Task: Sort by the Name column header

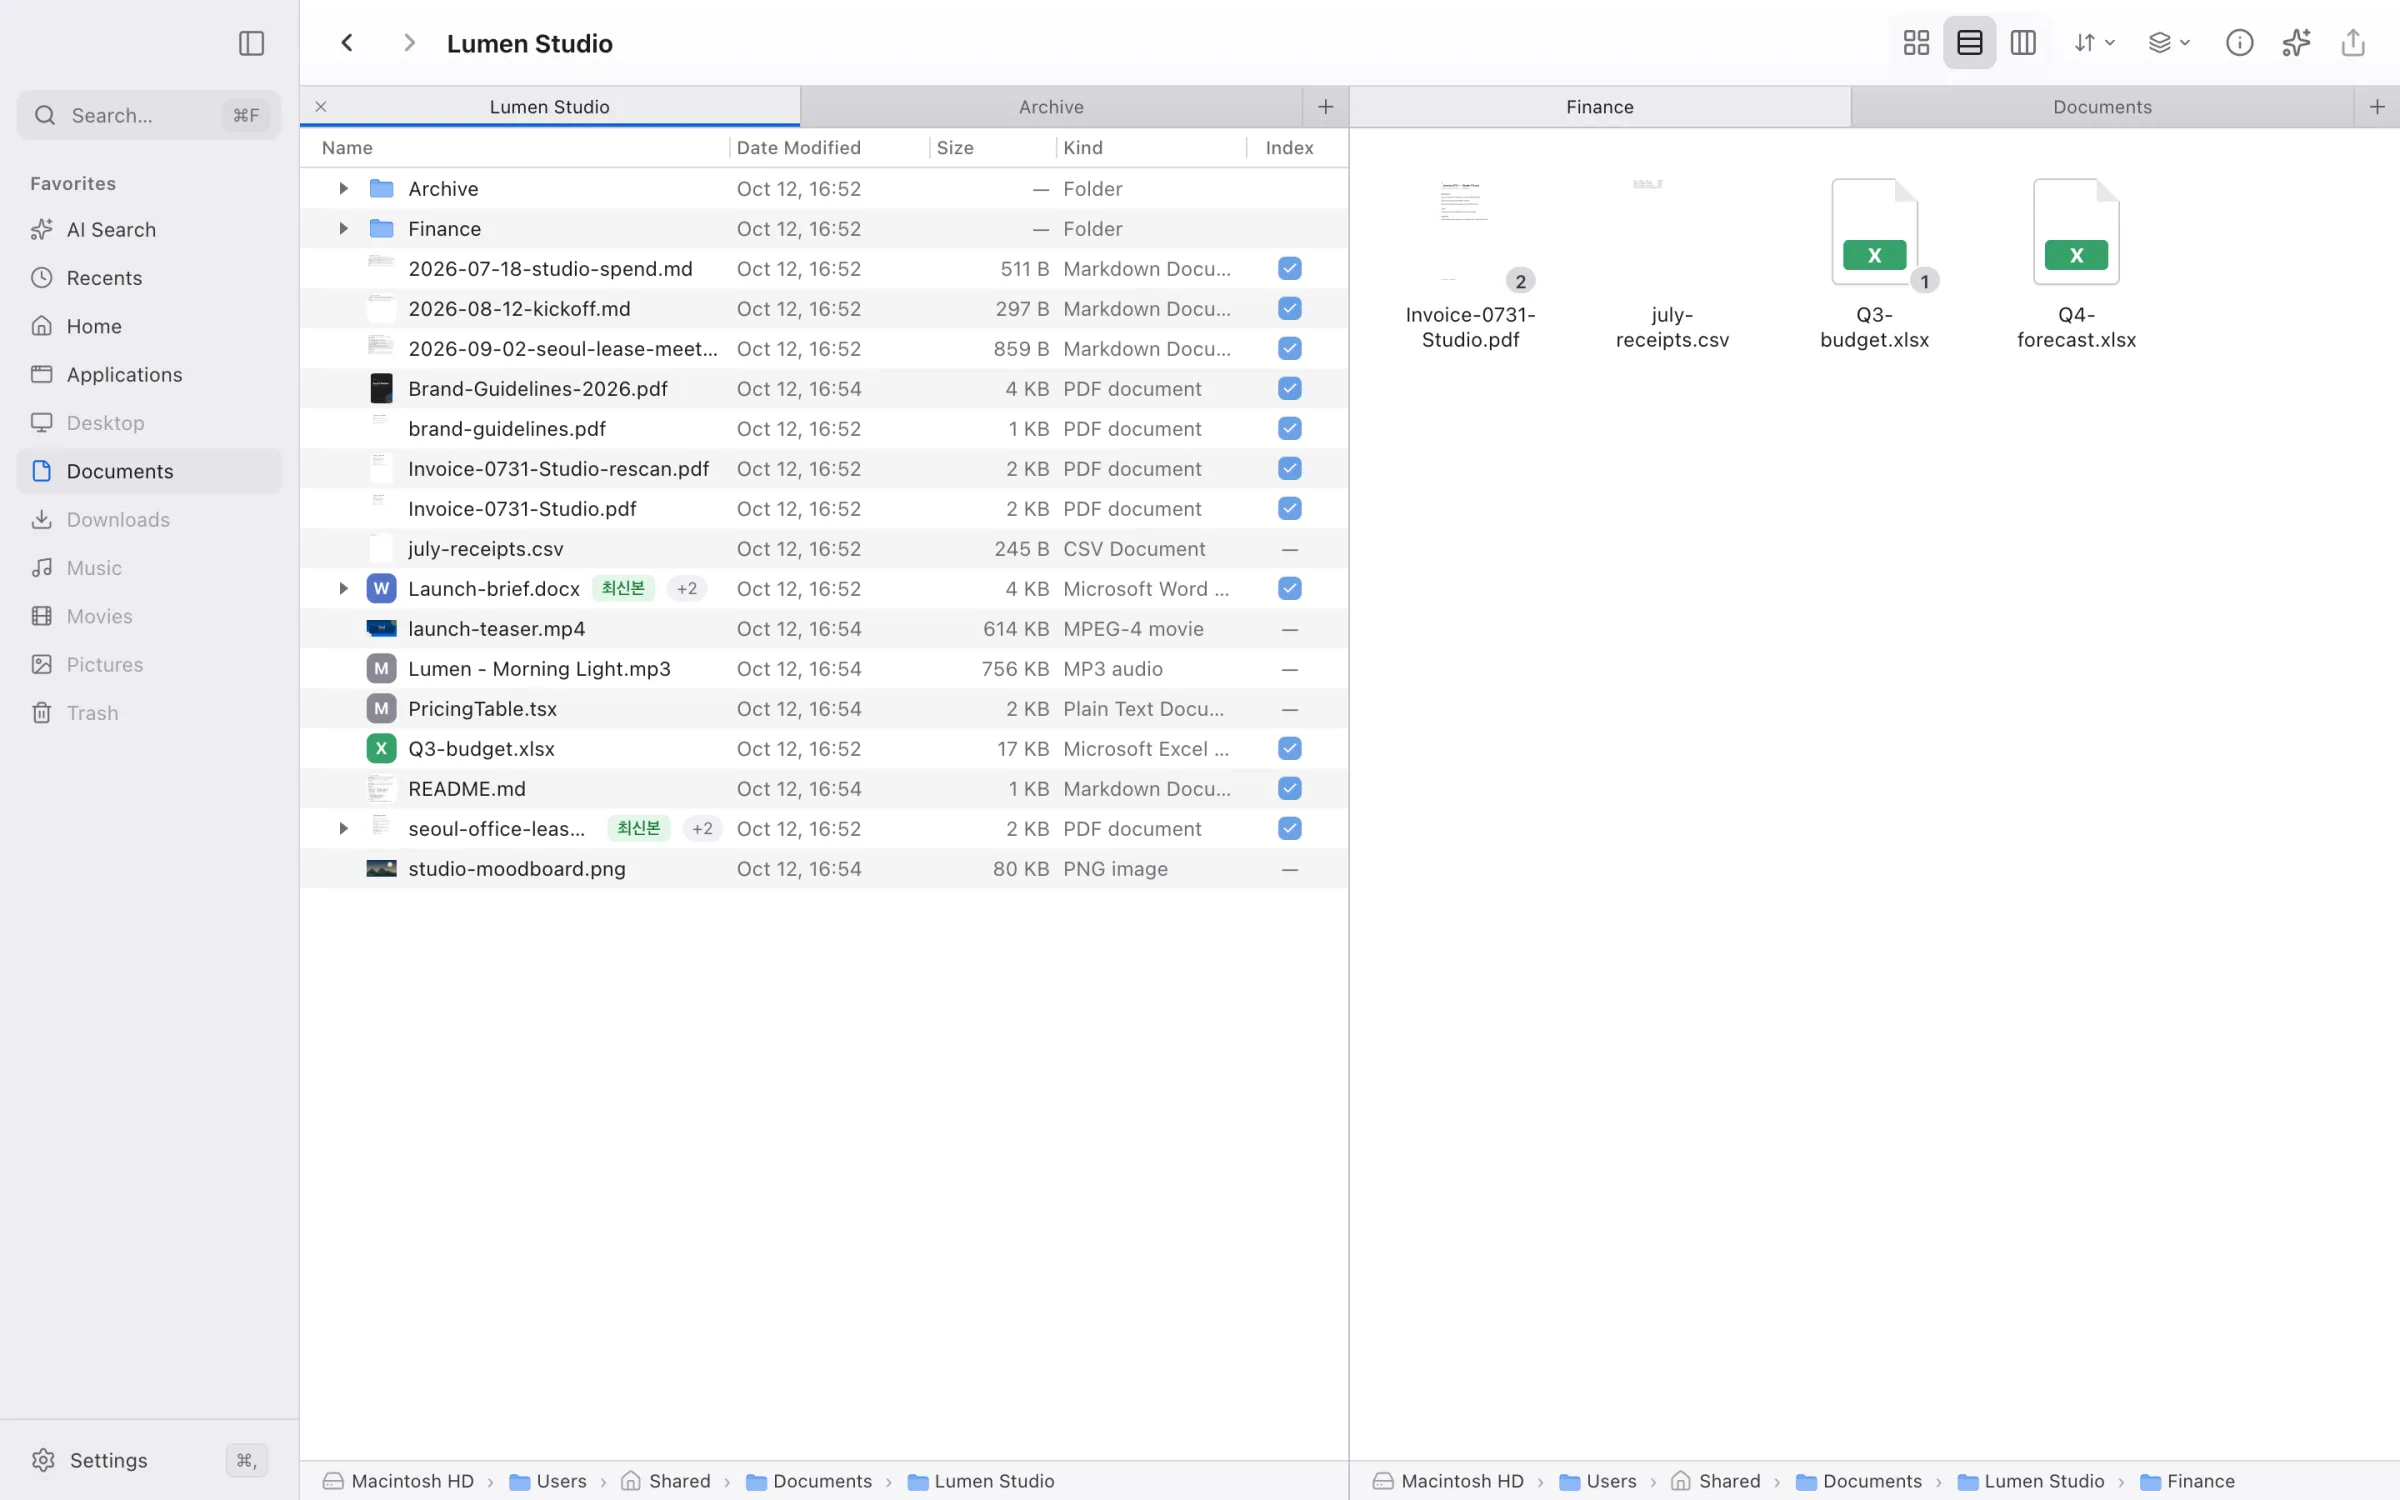Action: [x=347, y=148]
